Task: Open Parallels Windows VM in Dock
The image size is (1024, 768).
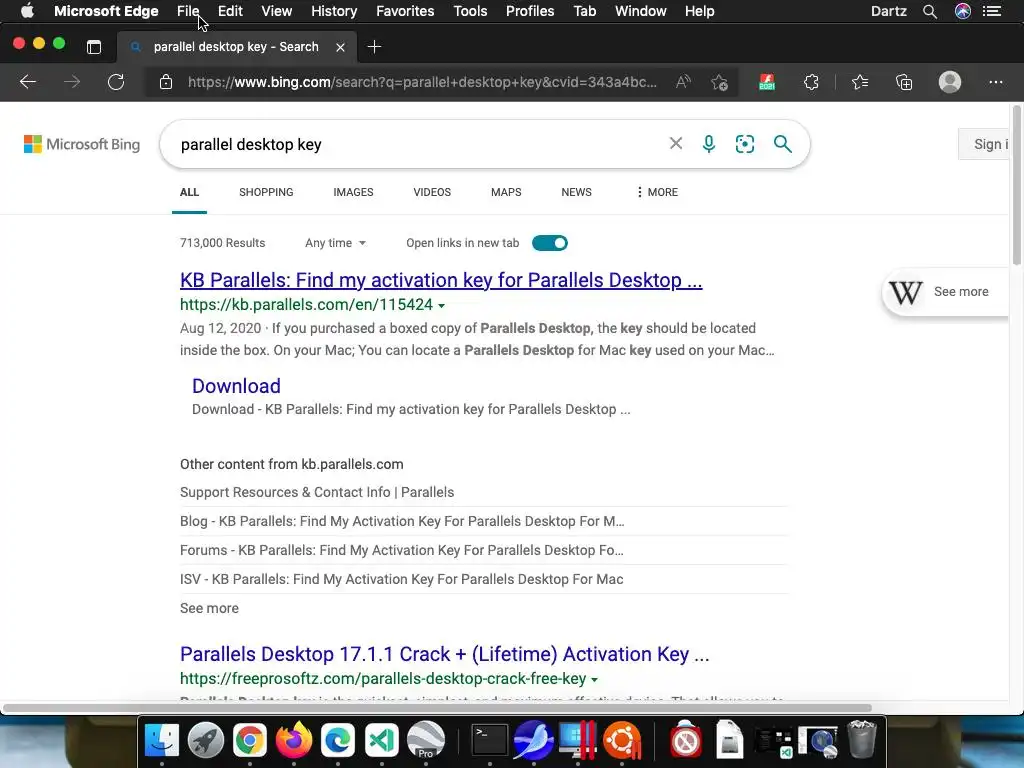Action: point(577,740)
